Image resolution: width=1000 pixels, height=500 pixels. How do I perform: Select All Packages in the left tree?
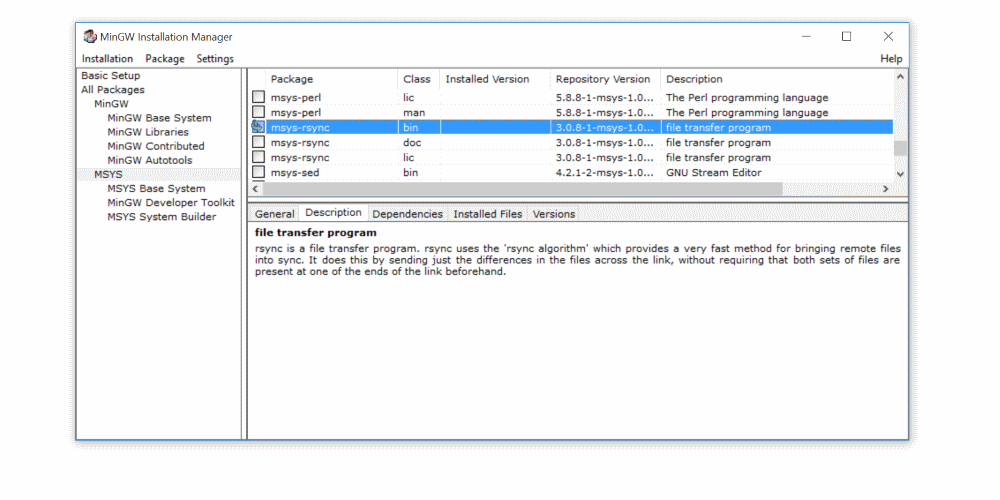point(112,90)
